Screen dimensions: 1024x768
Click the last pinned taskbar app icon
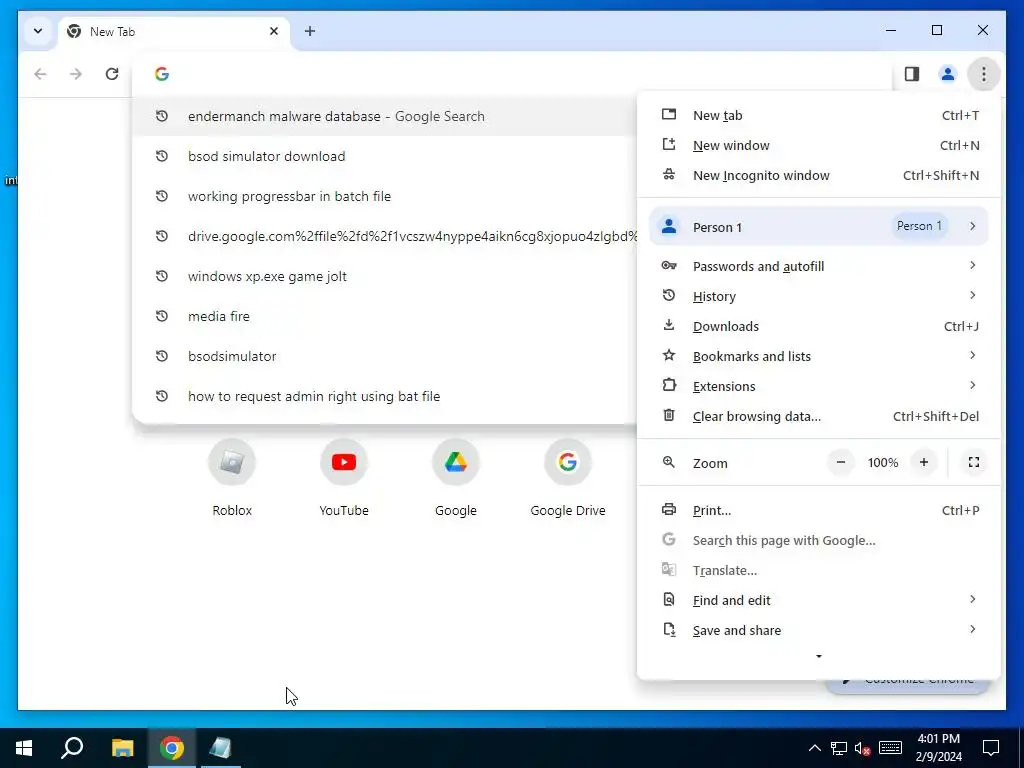click(220, 748)
